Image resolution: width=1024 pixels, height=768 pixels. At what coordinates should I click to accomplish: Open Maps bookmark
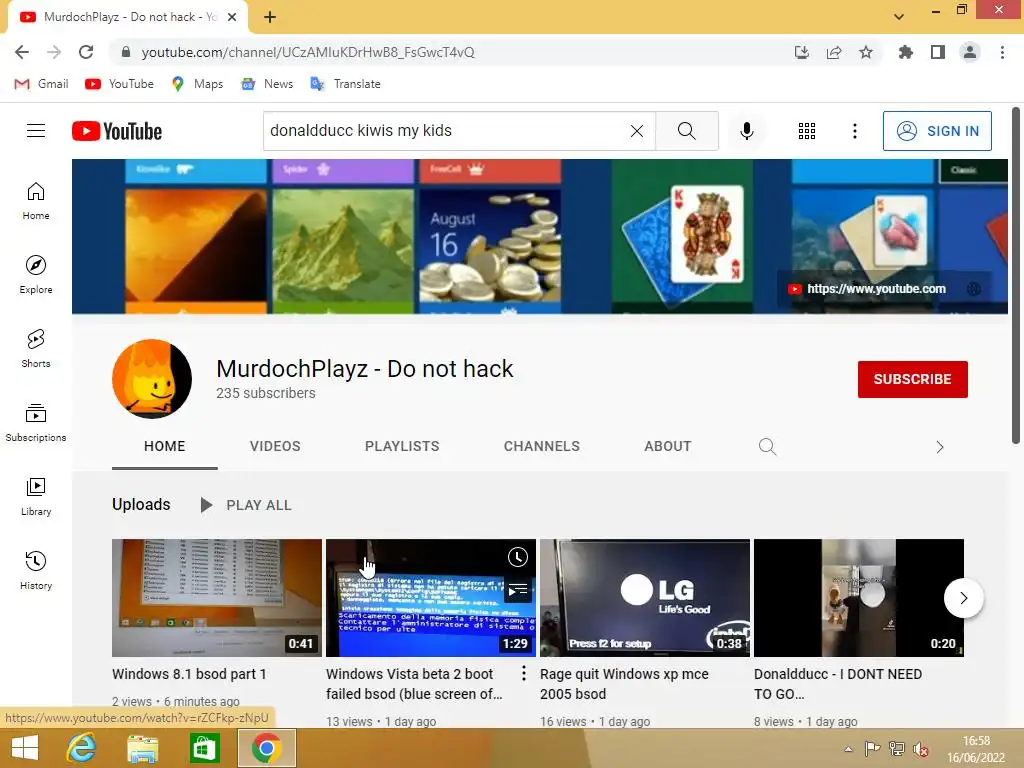[x=197, y=84]
